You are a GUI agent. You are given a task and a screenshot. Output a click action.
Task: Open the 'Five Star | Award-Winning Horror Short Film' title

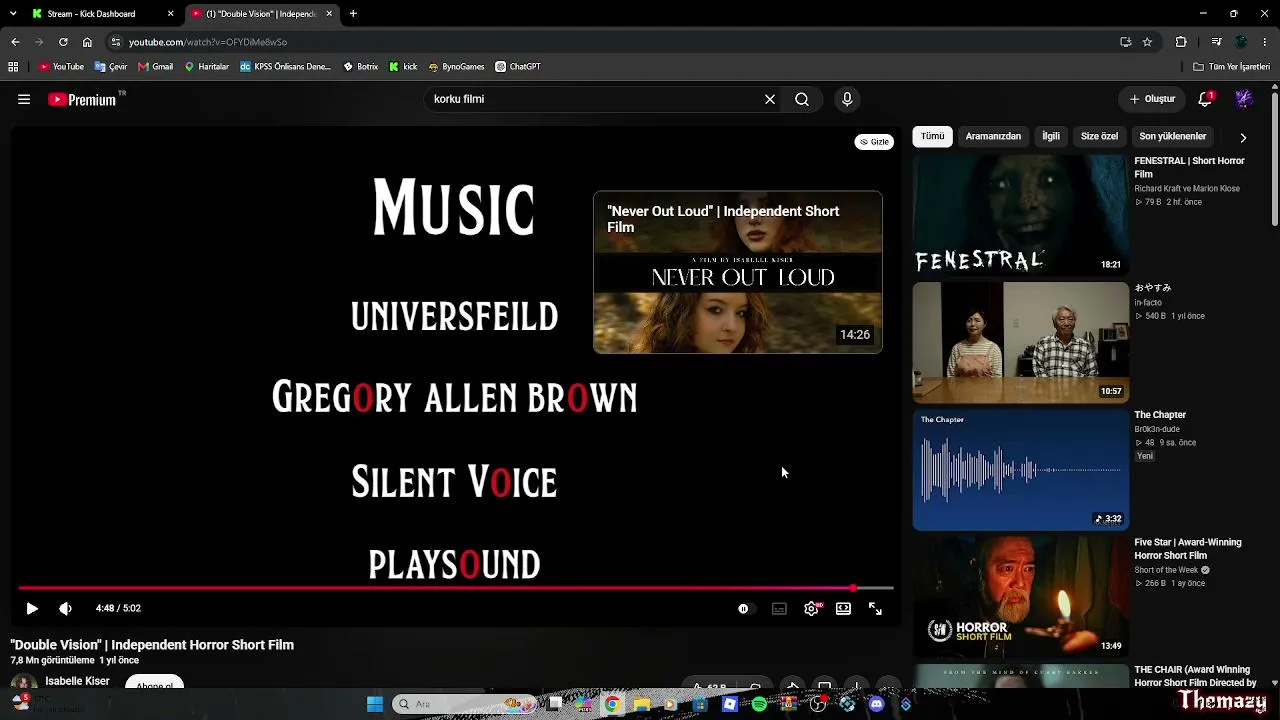click(1188, 549)
